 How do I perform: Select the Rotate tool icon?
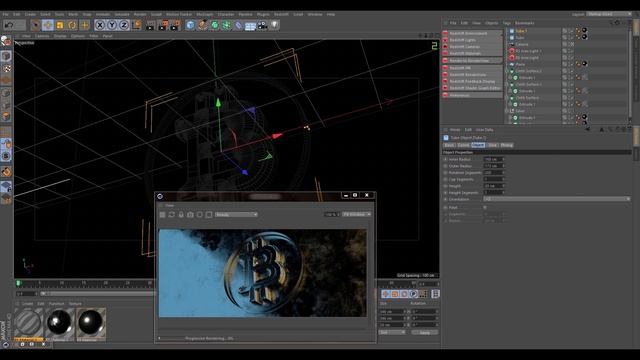tap(72, 25)
